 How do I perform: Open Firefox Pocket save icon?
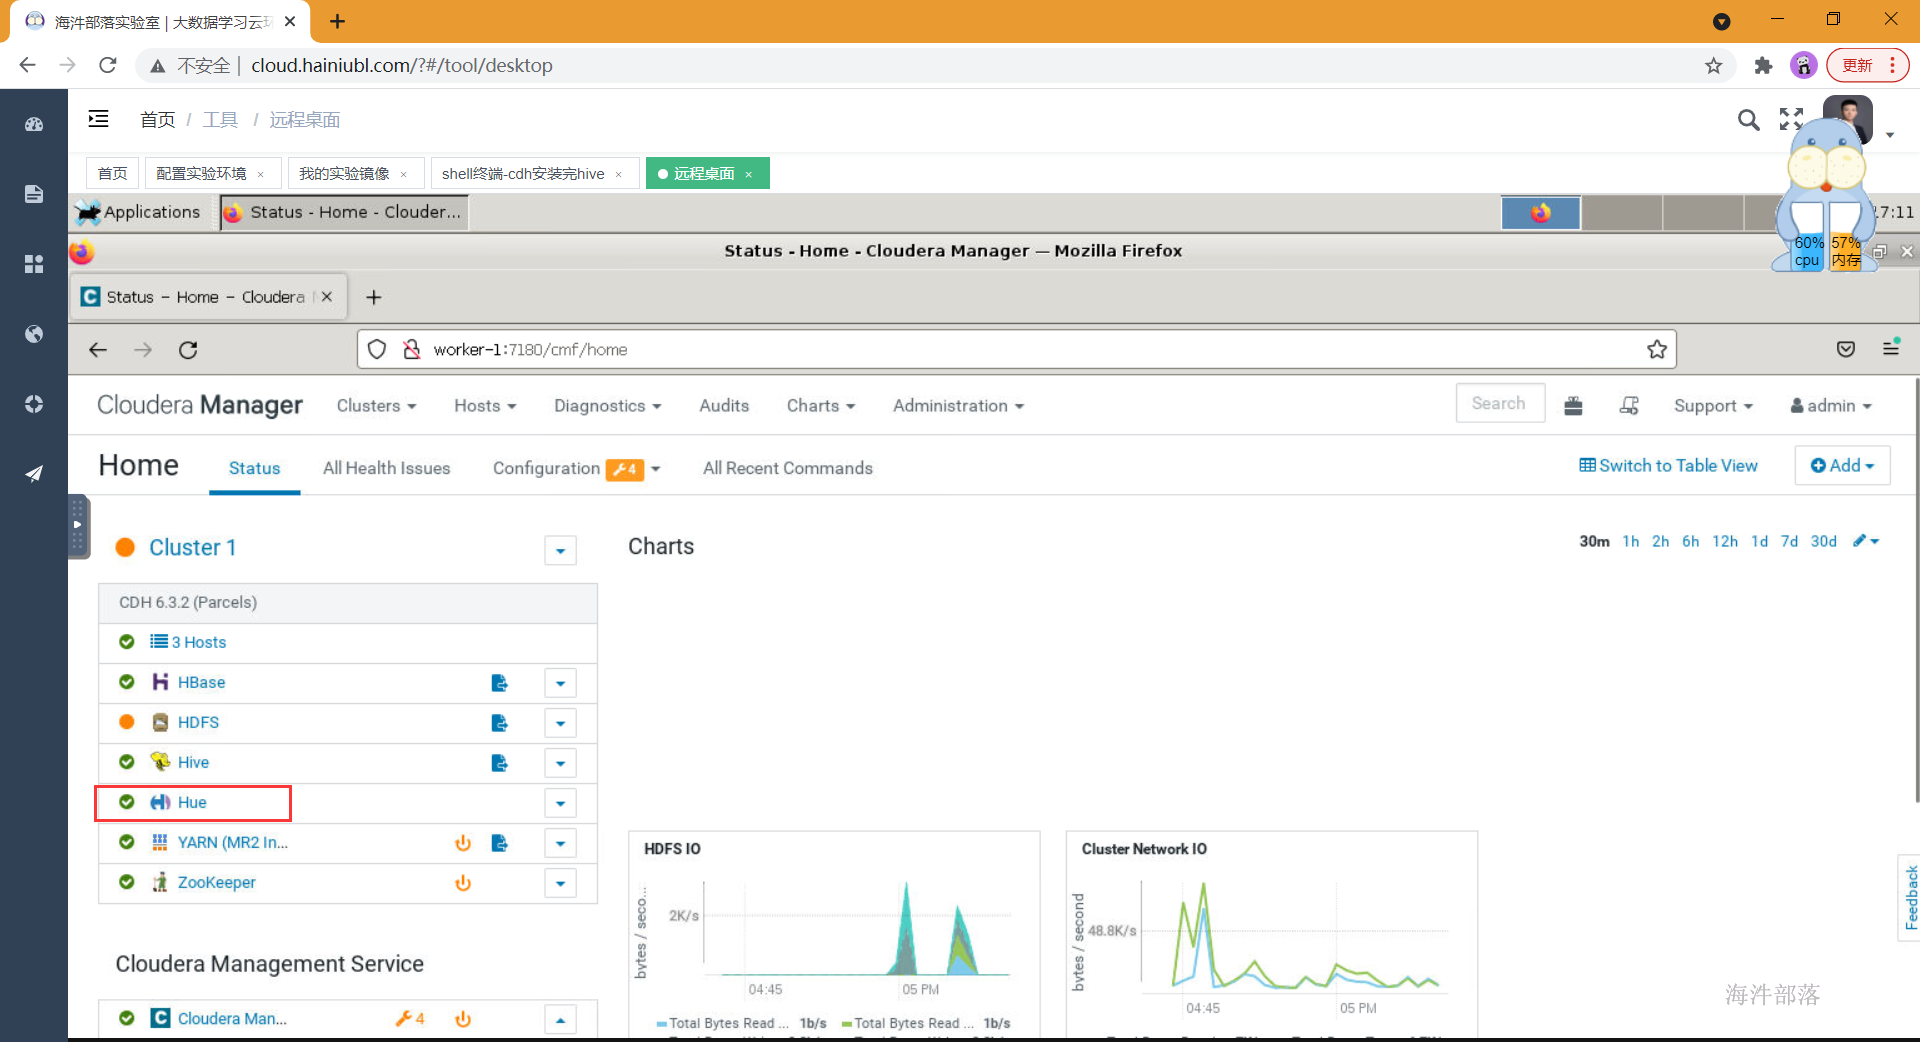click(x=1846, y=349)
